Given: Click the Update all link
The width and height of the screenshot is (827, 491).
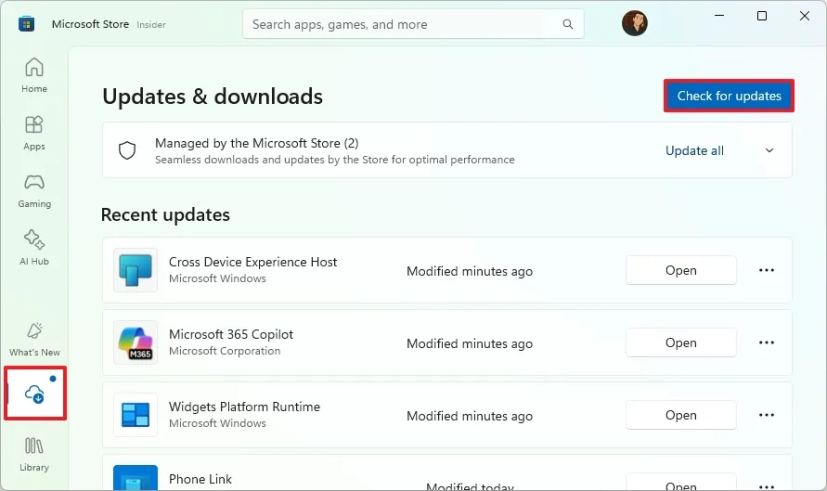Looking at the screenshot, I should tap(694, 151).
